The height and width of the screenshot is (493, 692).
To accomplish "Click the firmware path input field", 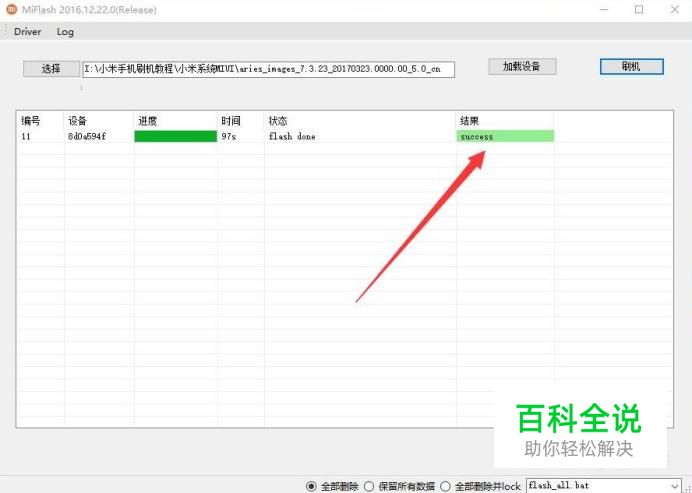I will 268,69.
